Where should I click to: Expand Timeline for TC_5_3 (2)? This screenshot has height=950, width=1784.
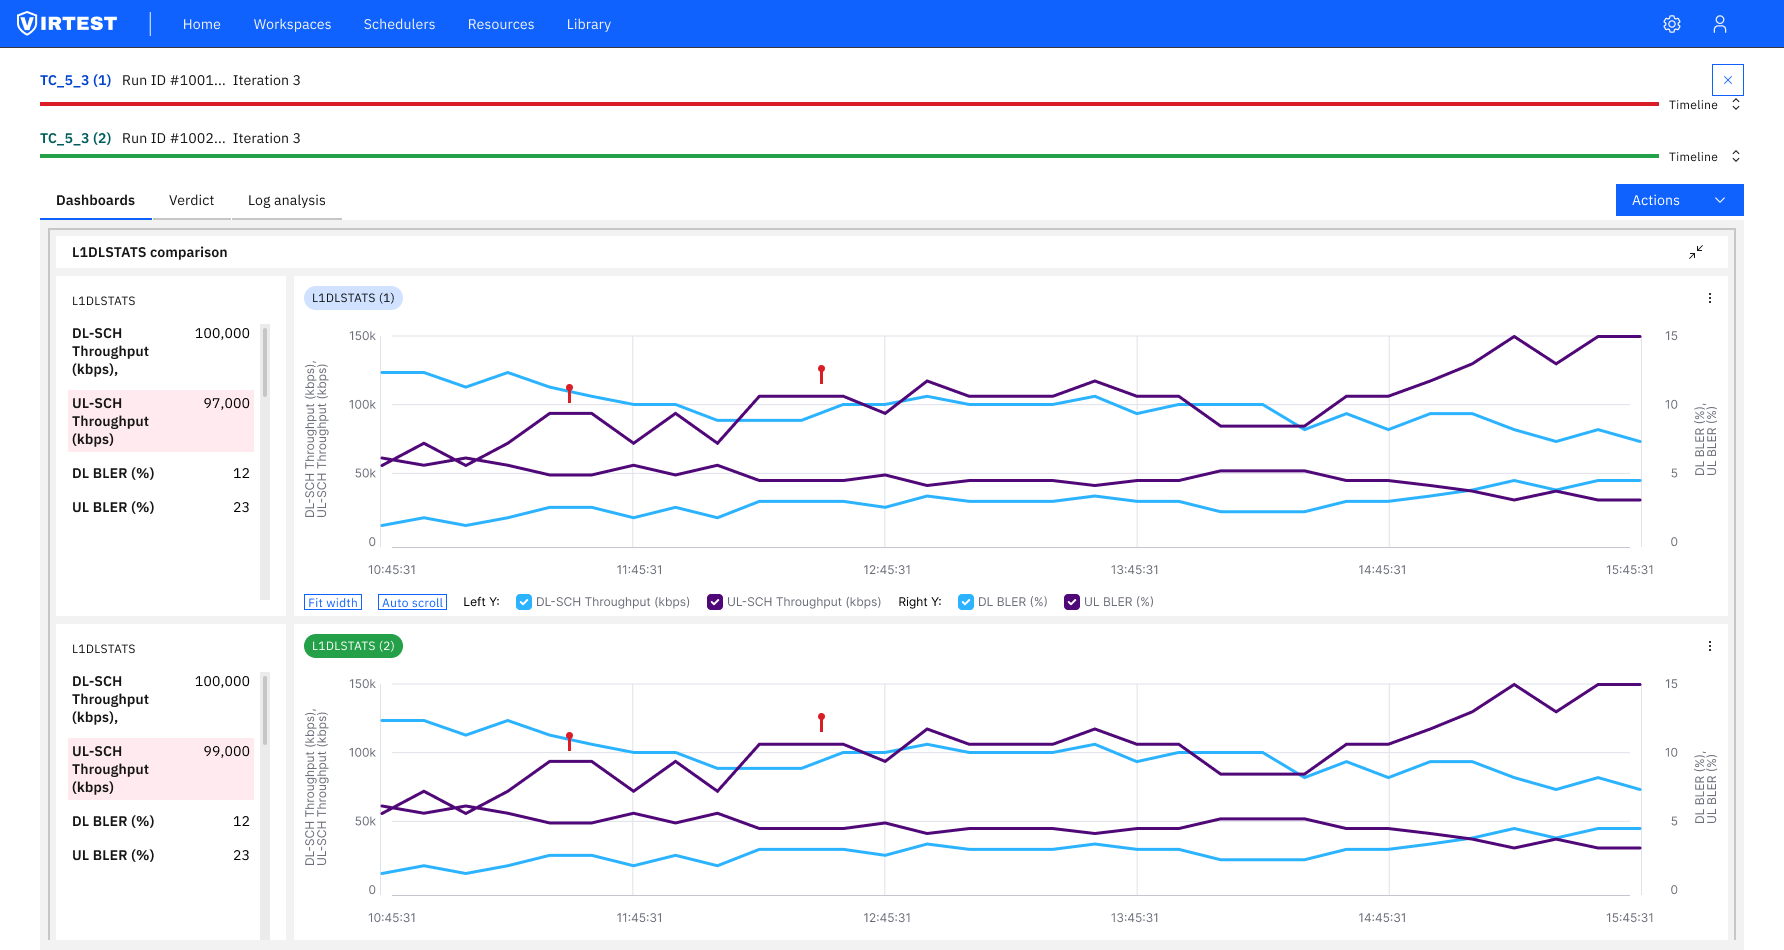1737,156
